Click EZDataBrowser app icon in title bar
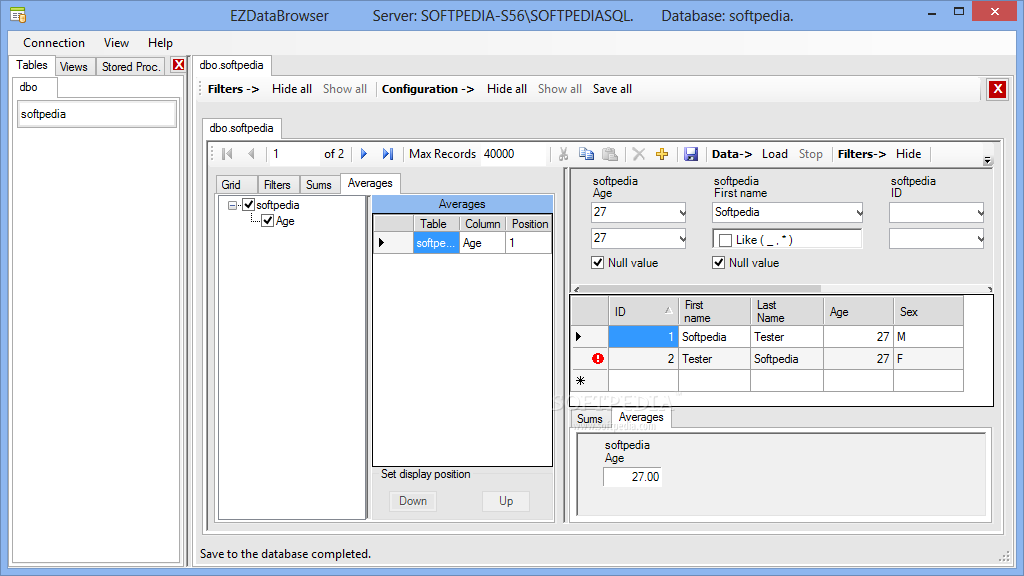 coord(18,15)
